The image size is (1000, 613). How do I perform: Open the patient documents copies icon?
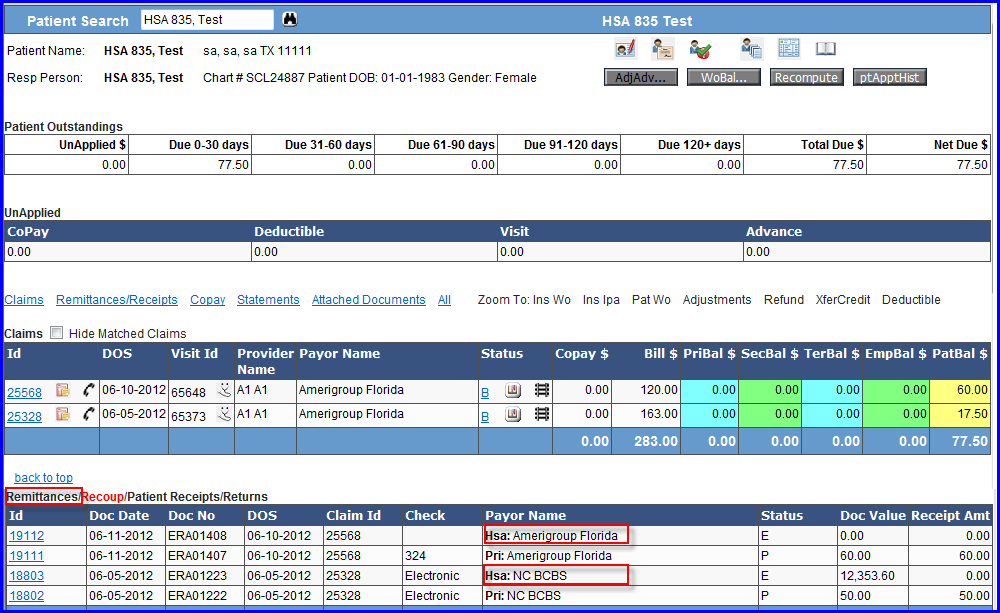tap(751, 48)
